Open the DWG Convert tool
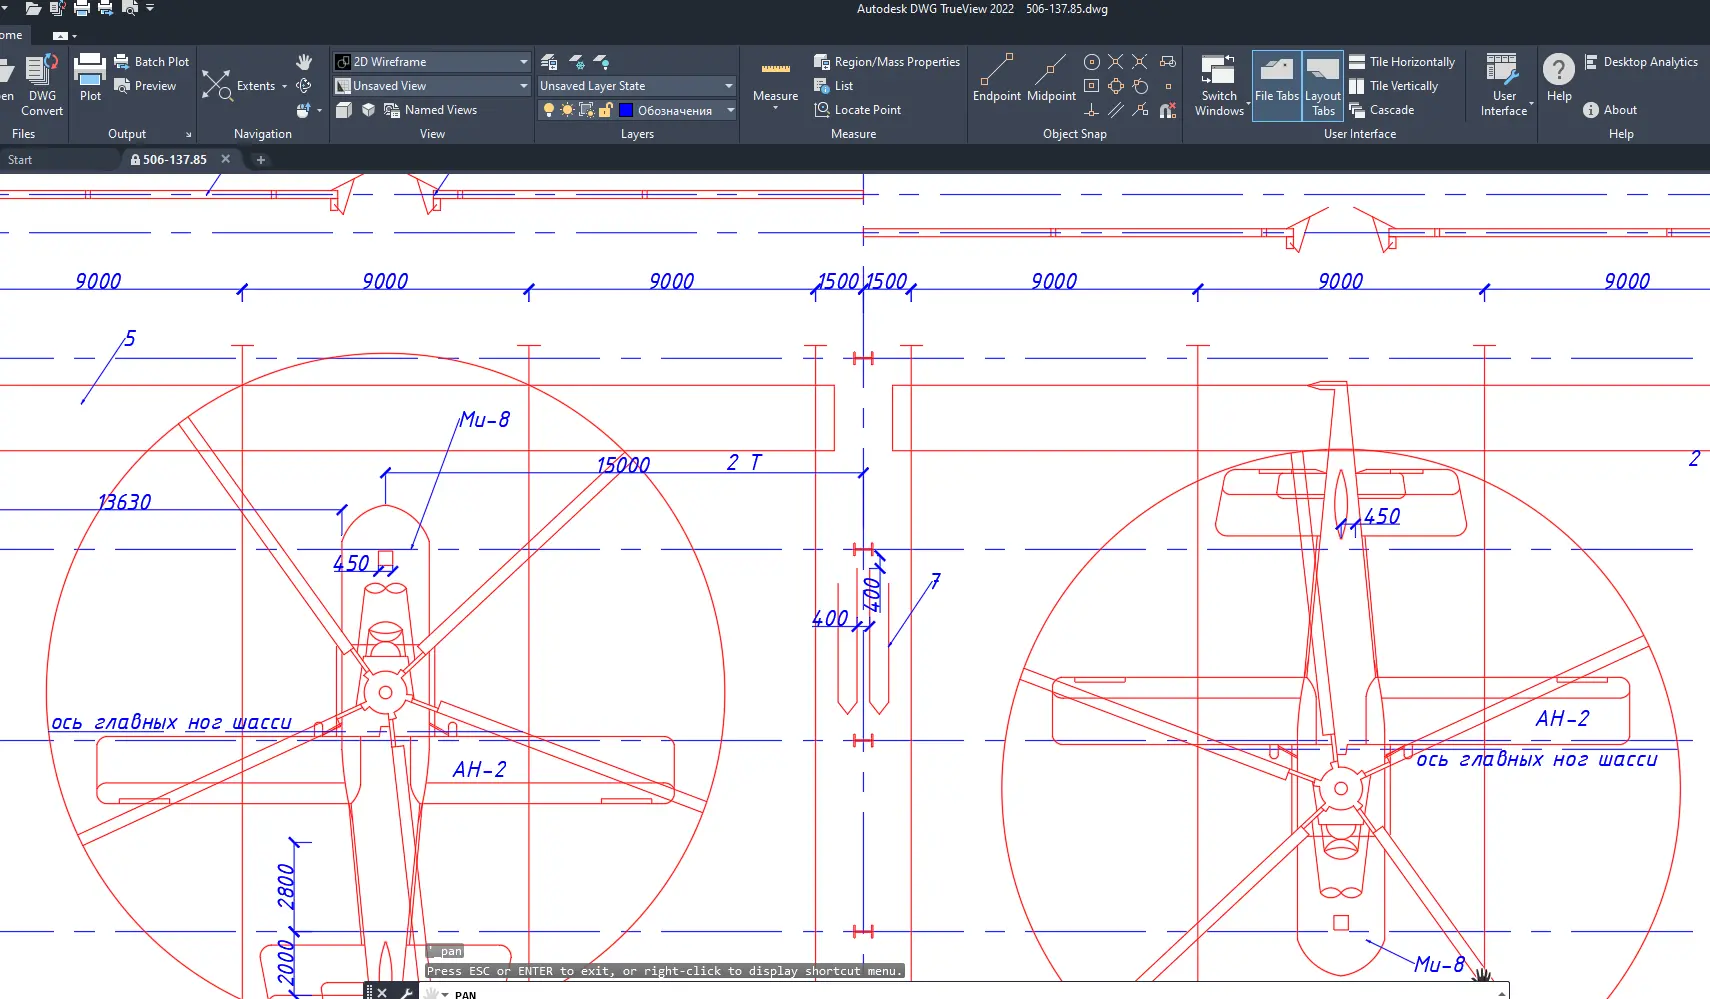This screenshot has height=999, width=1710. coord(41,85)
